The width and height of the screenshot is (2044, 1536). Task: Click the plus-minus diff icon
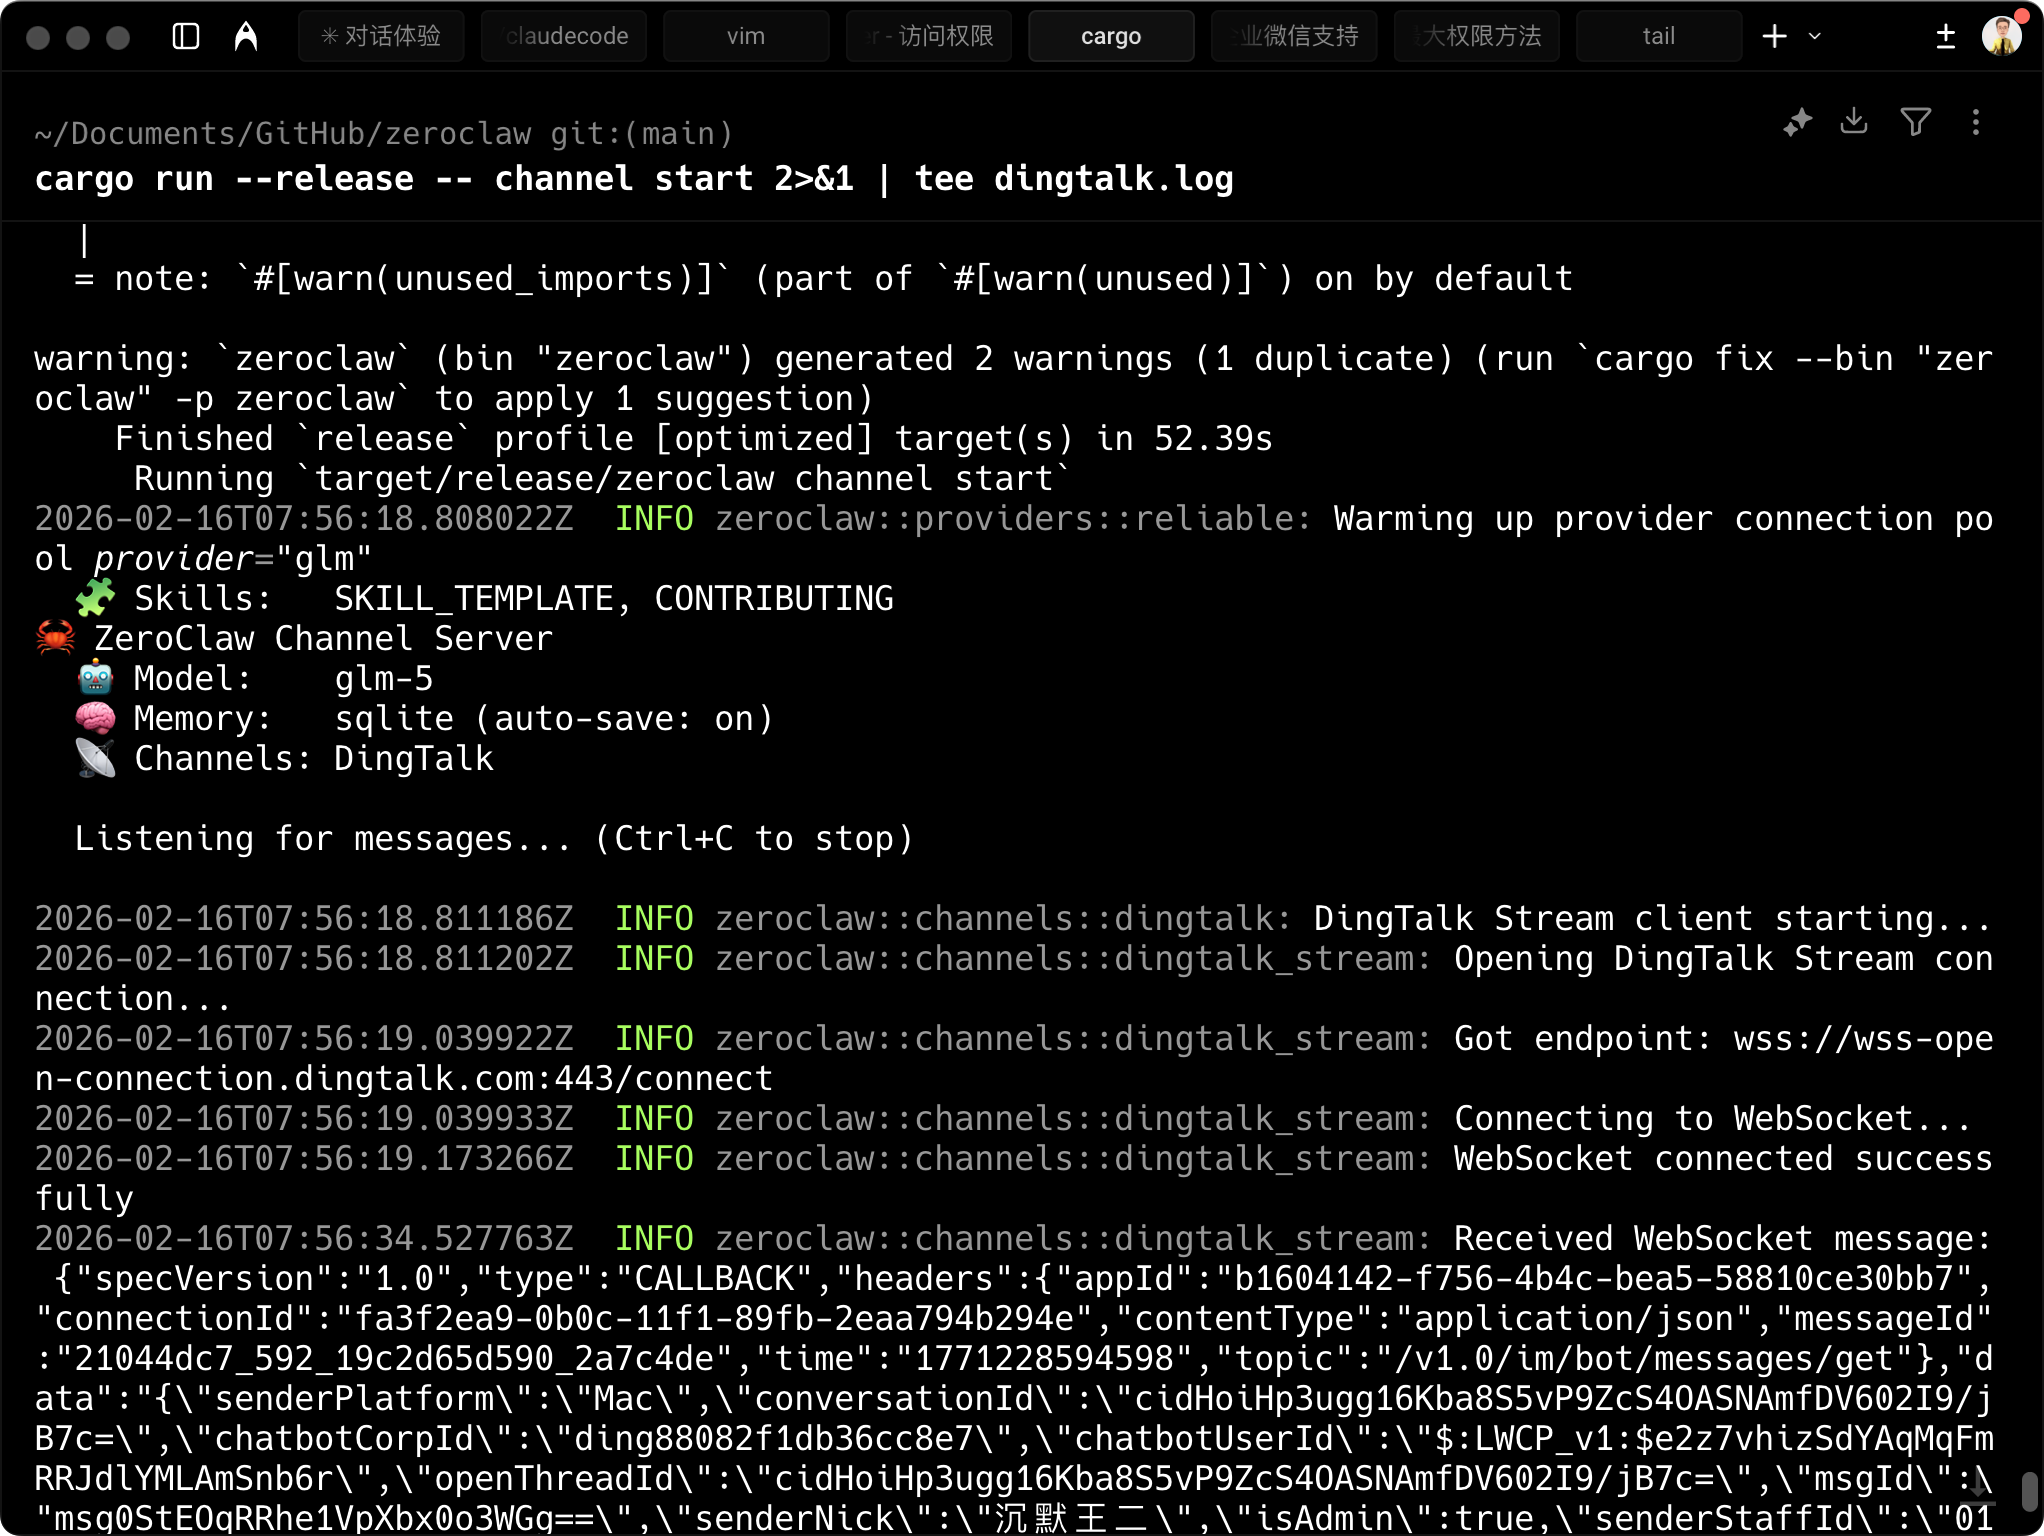[1945, 37]
